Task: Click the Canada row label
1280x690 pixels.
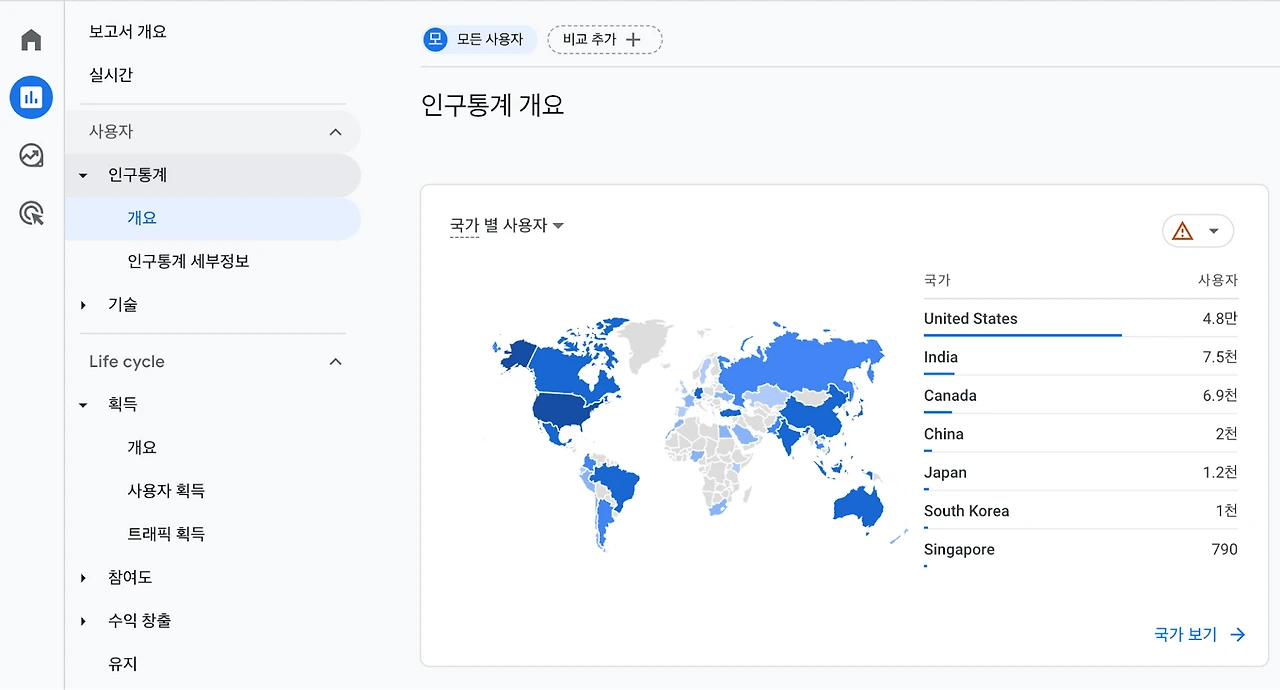Action: point(950,396)
